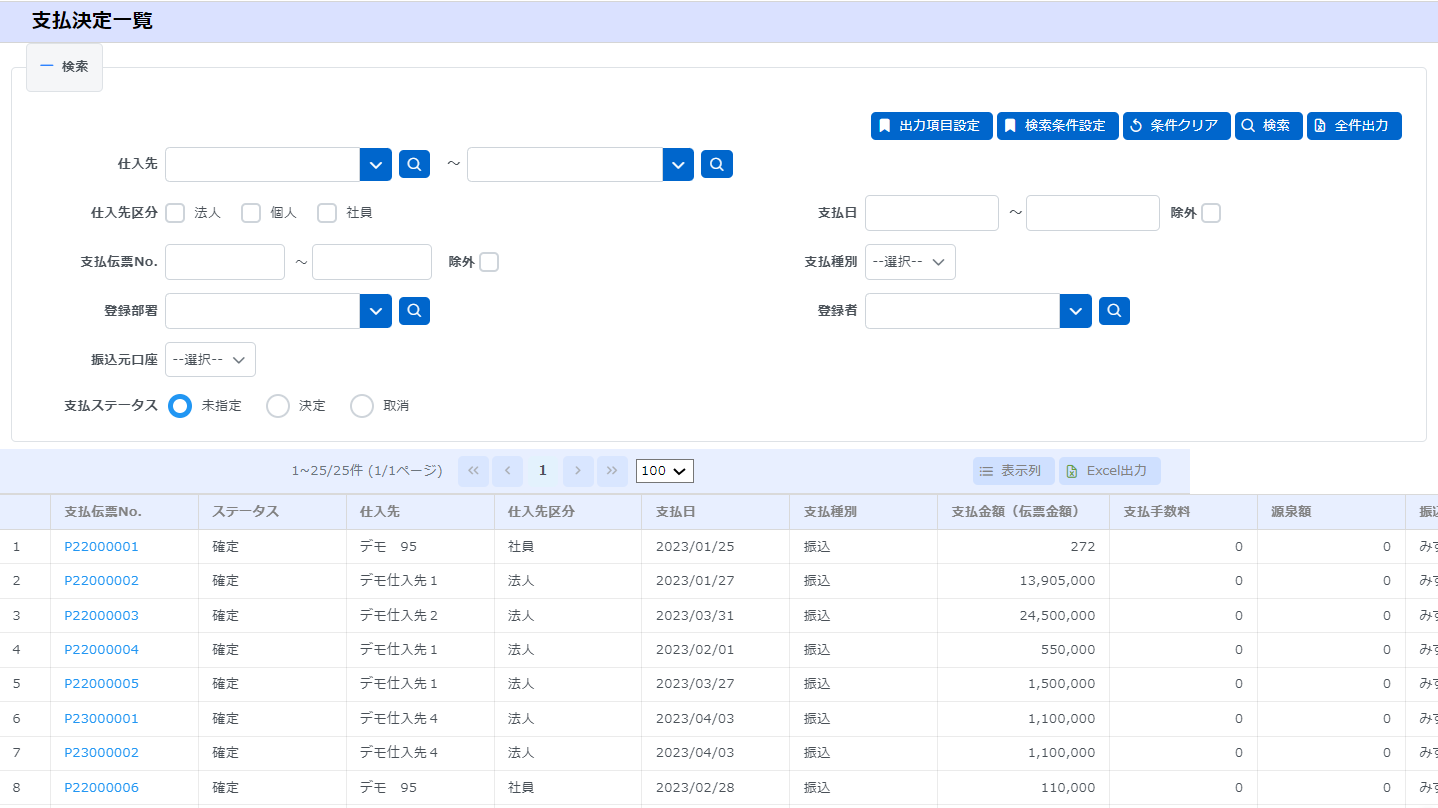Image resolution: width=1438 pixels, height=808 pixels.
Task: Open 検索条件設定 search condition settings
Action: [1058, 126]
